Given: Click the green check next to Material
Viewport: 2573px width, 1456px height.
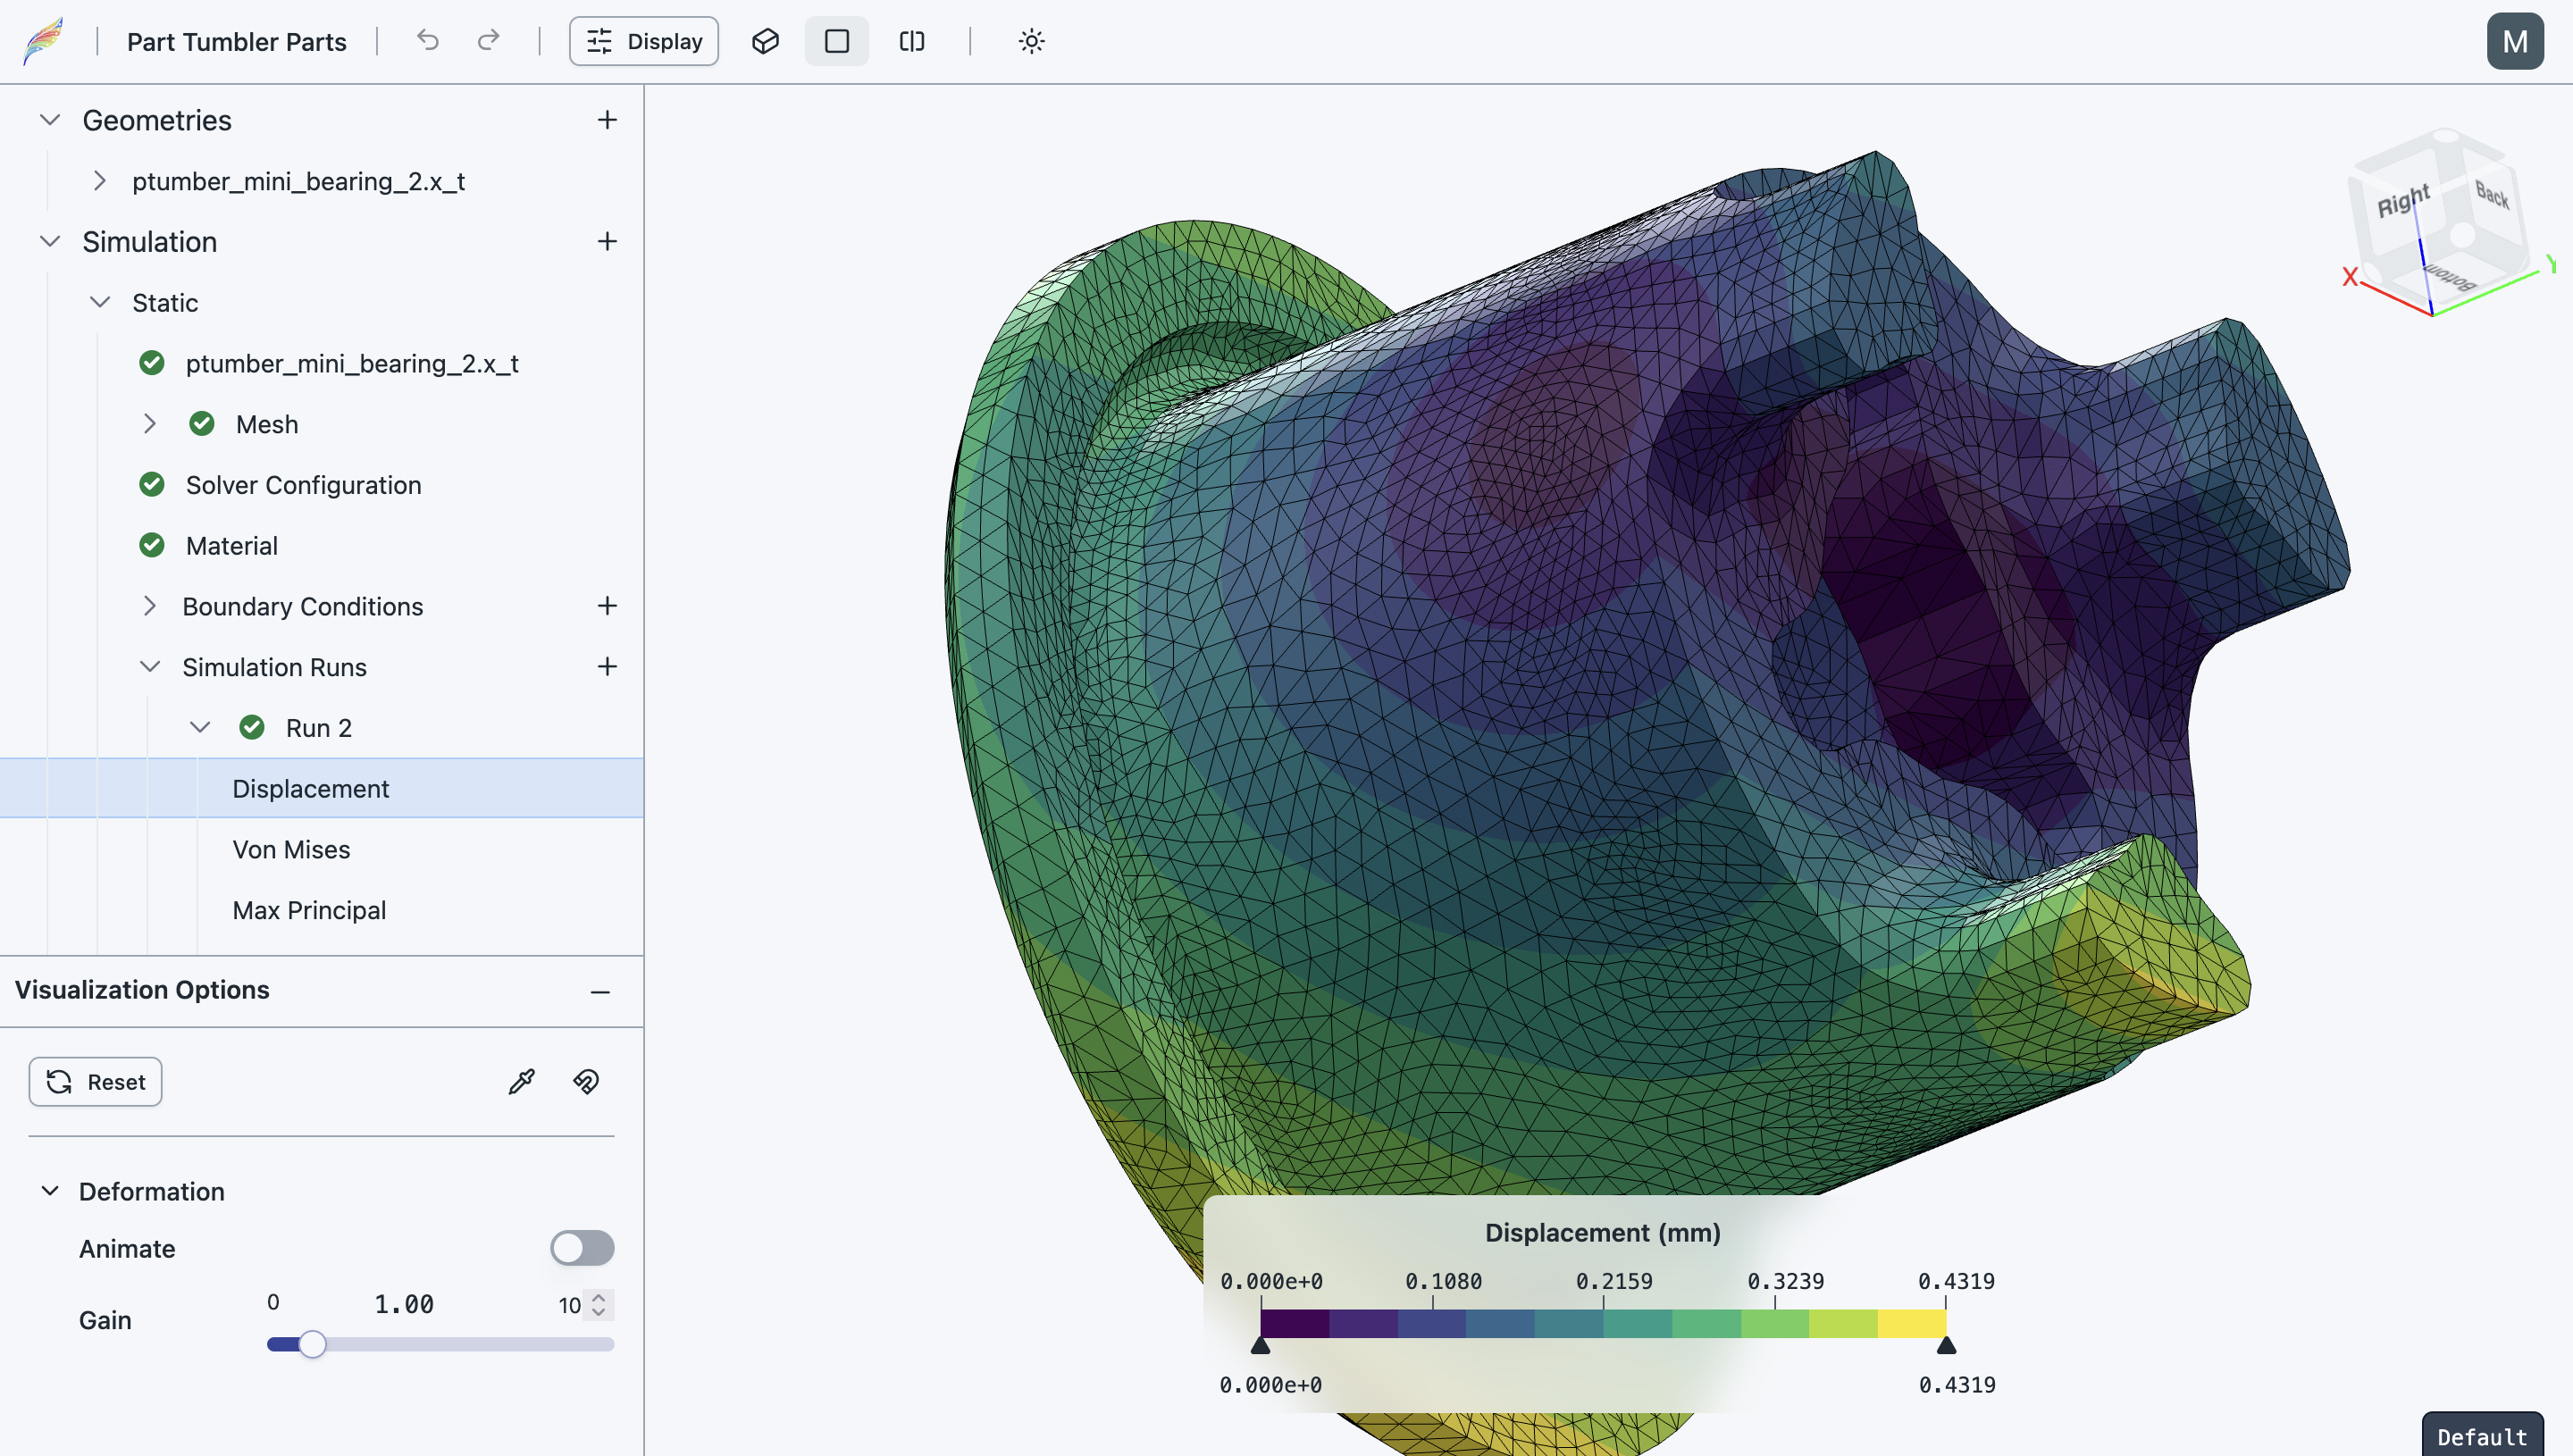Looking at the screenshot, I should tap(152, 545).
